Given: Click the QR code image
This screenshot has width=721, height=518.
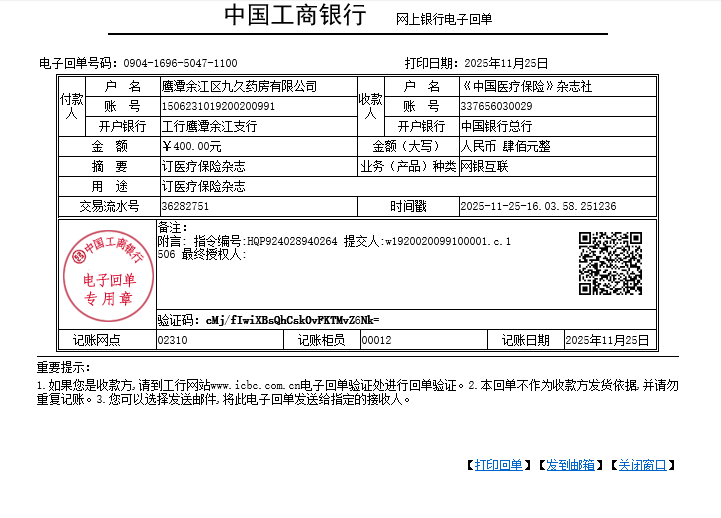Looking at the screenshot, I should coord(610,263).
